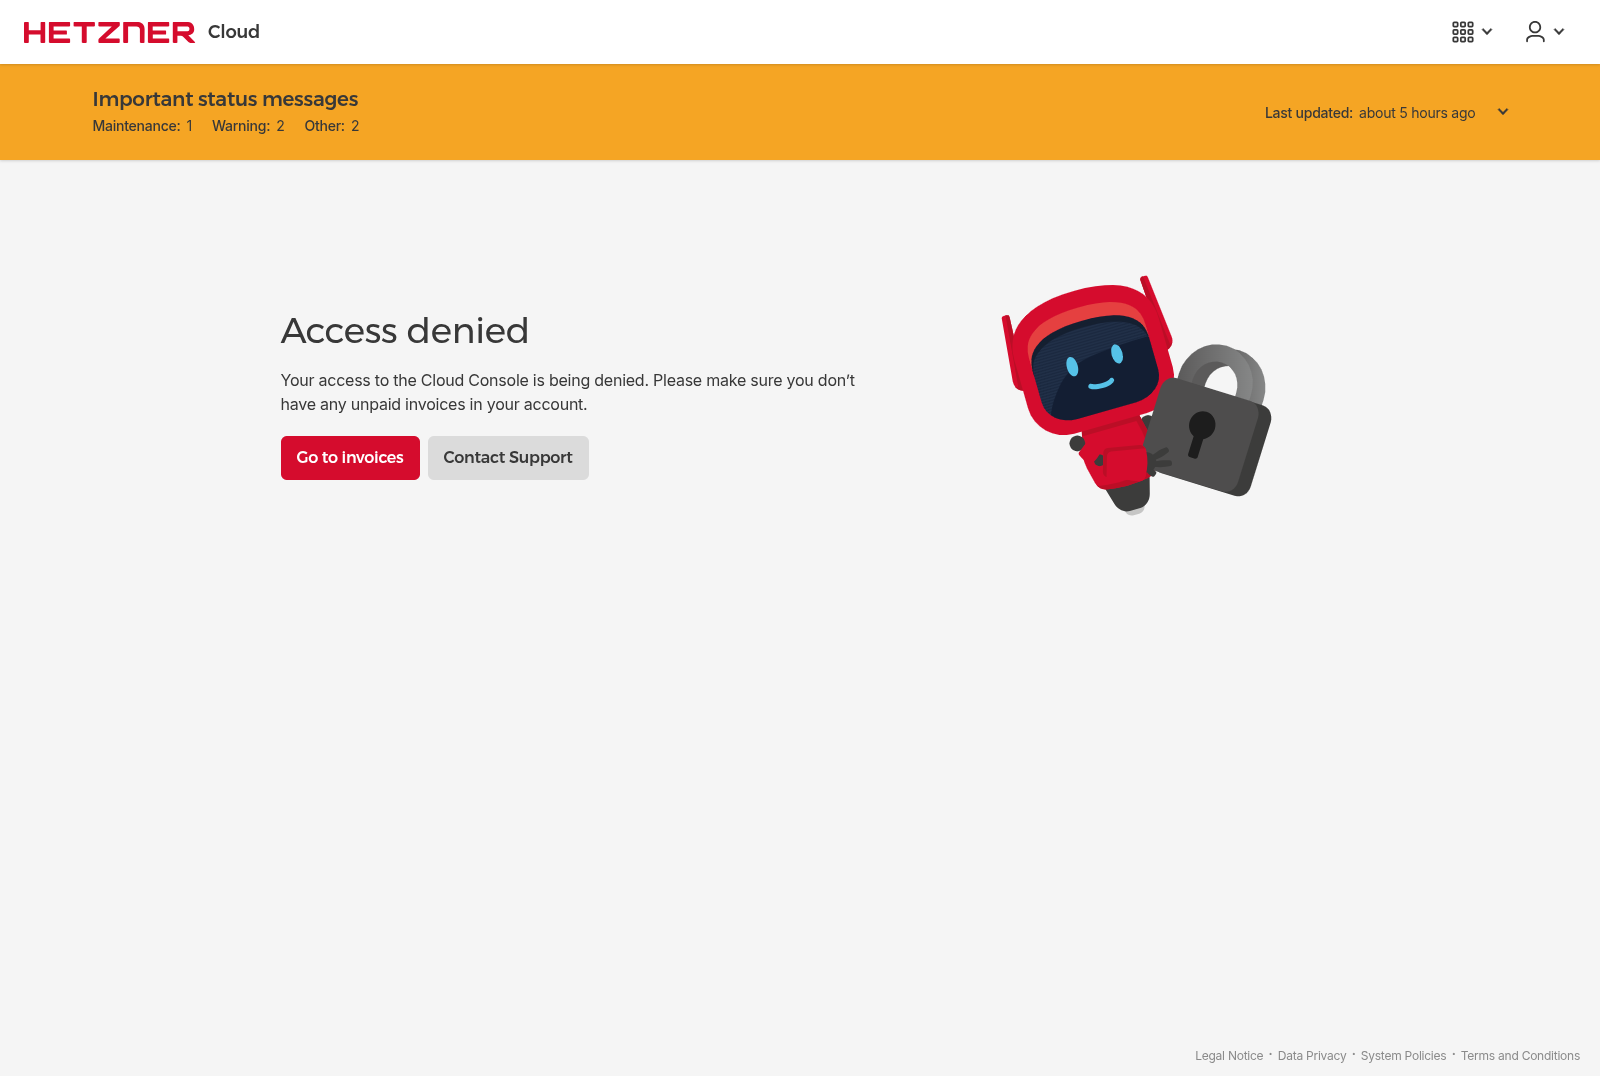Screen dimensions: 1600x1076
Task: Click the Important status messages heading
Action: [x=225, y=99]
